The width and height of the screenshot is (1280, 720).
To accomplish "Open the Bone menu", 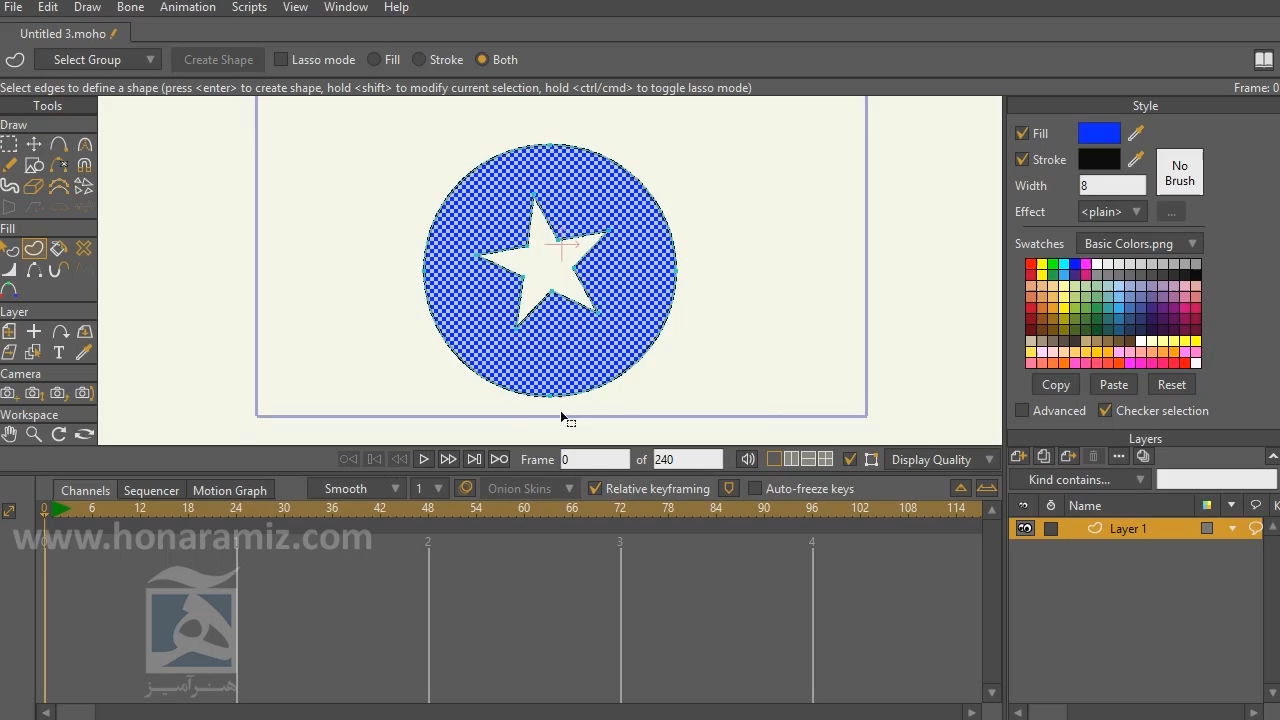I will [x=130, y=7].
